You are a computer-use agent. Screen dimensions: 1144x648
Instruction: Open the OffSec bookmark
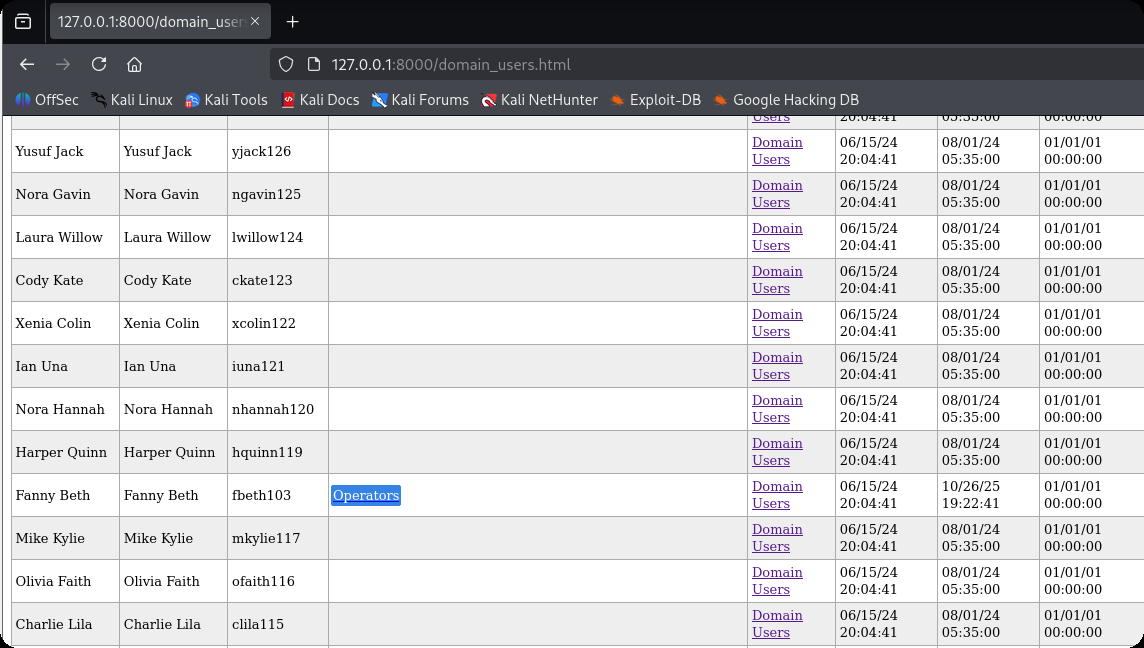tap(47, 100)
